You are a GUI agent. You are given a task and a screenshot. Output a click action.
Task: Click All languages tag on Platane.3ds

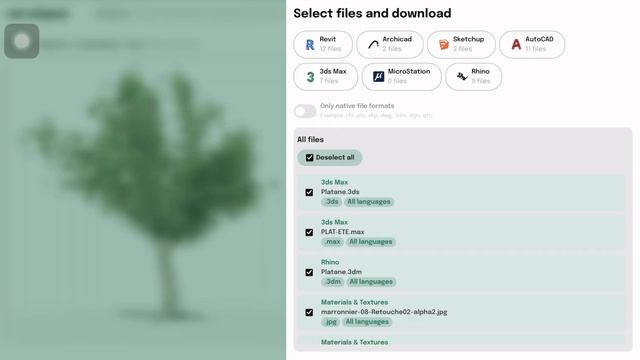[369, 202]
